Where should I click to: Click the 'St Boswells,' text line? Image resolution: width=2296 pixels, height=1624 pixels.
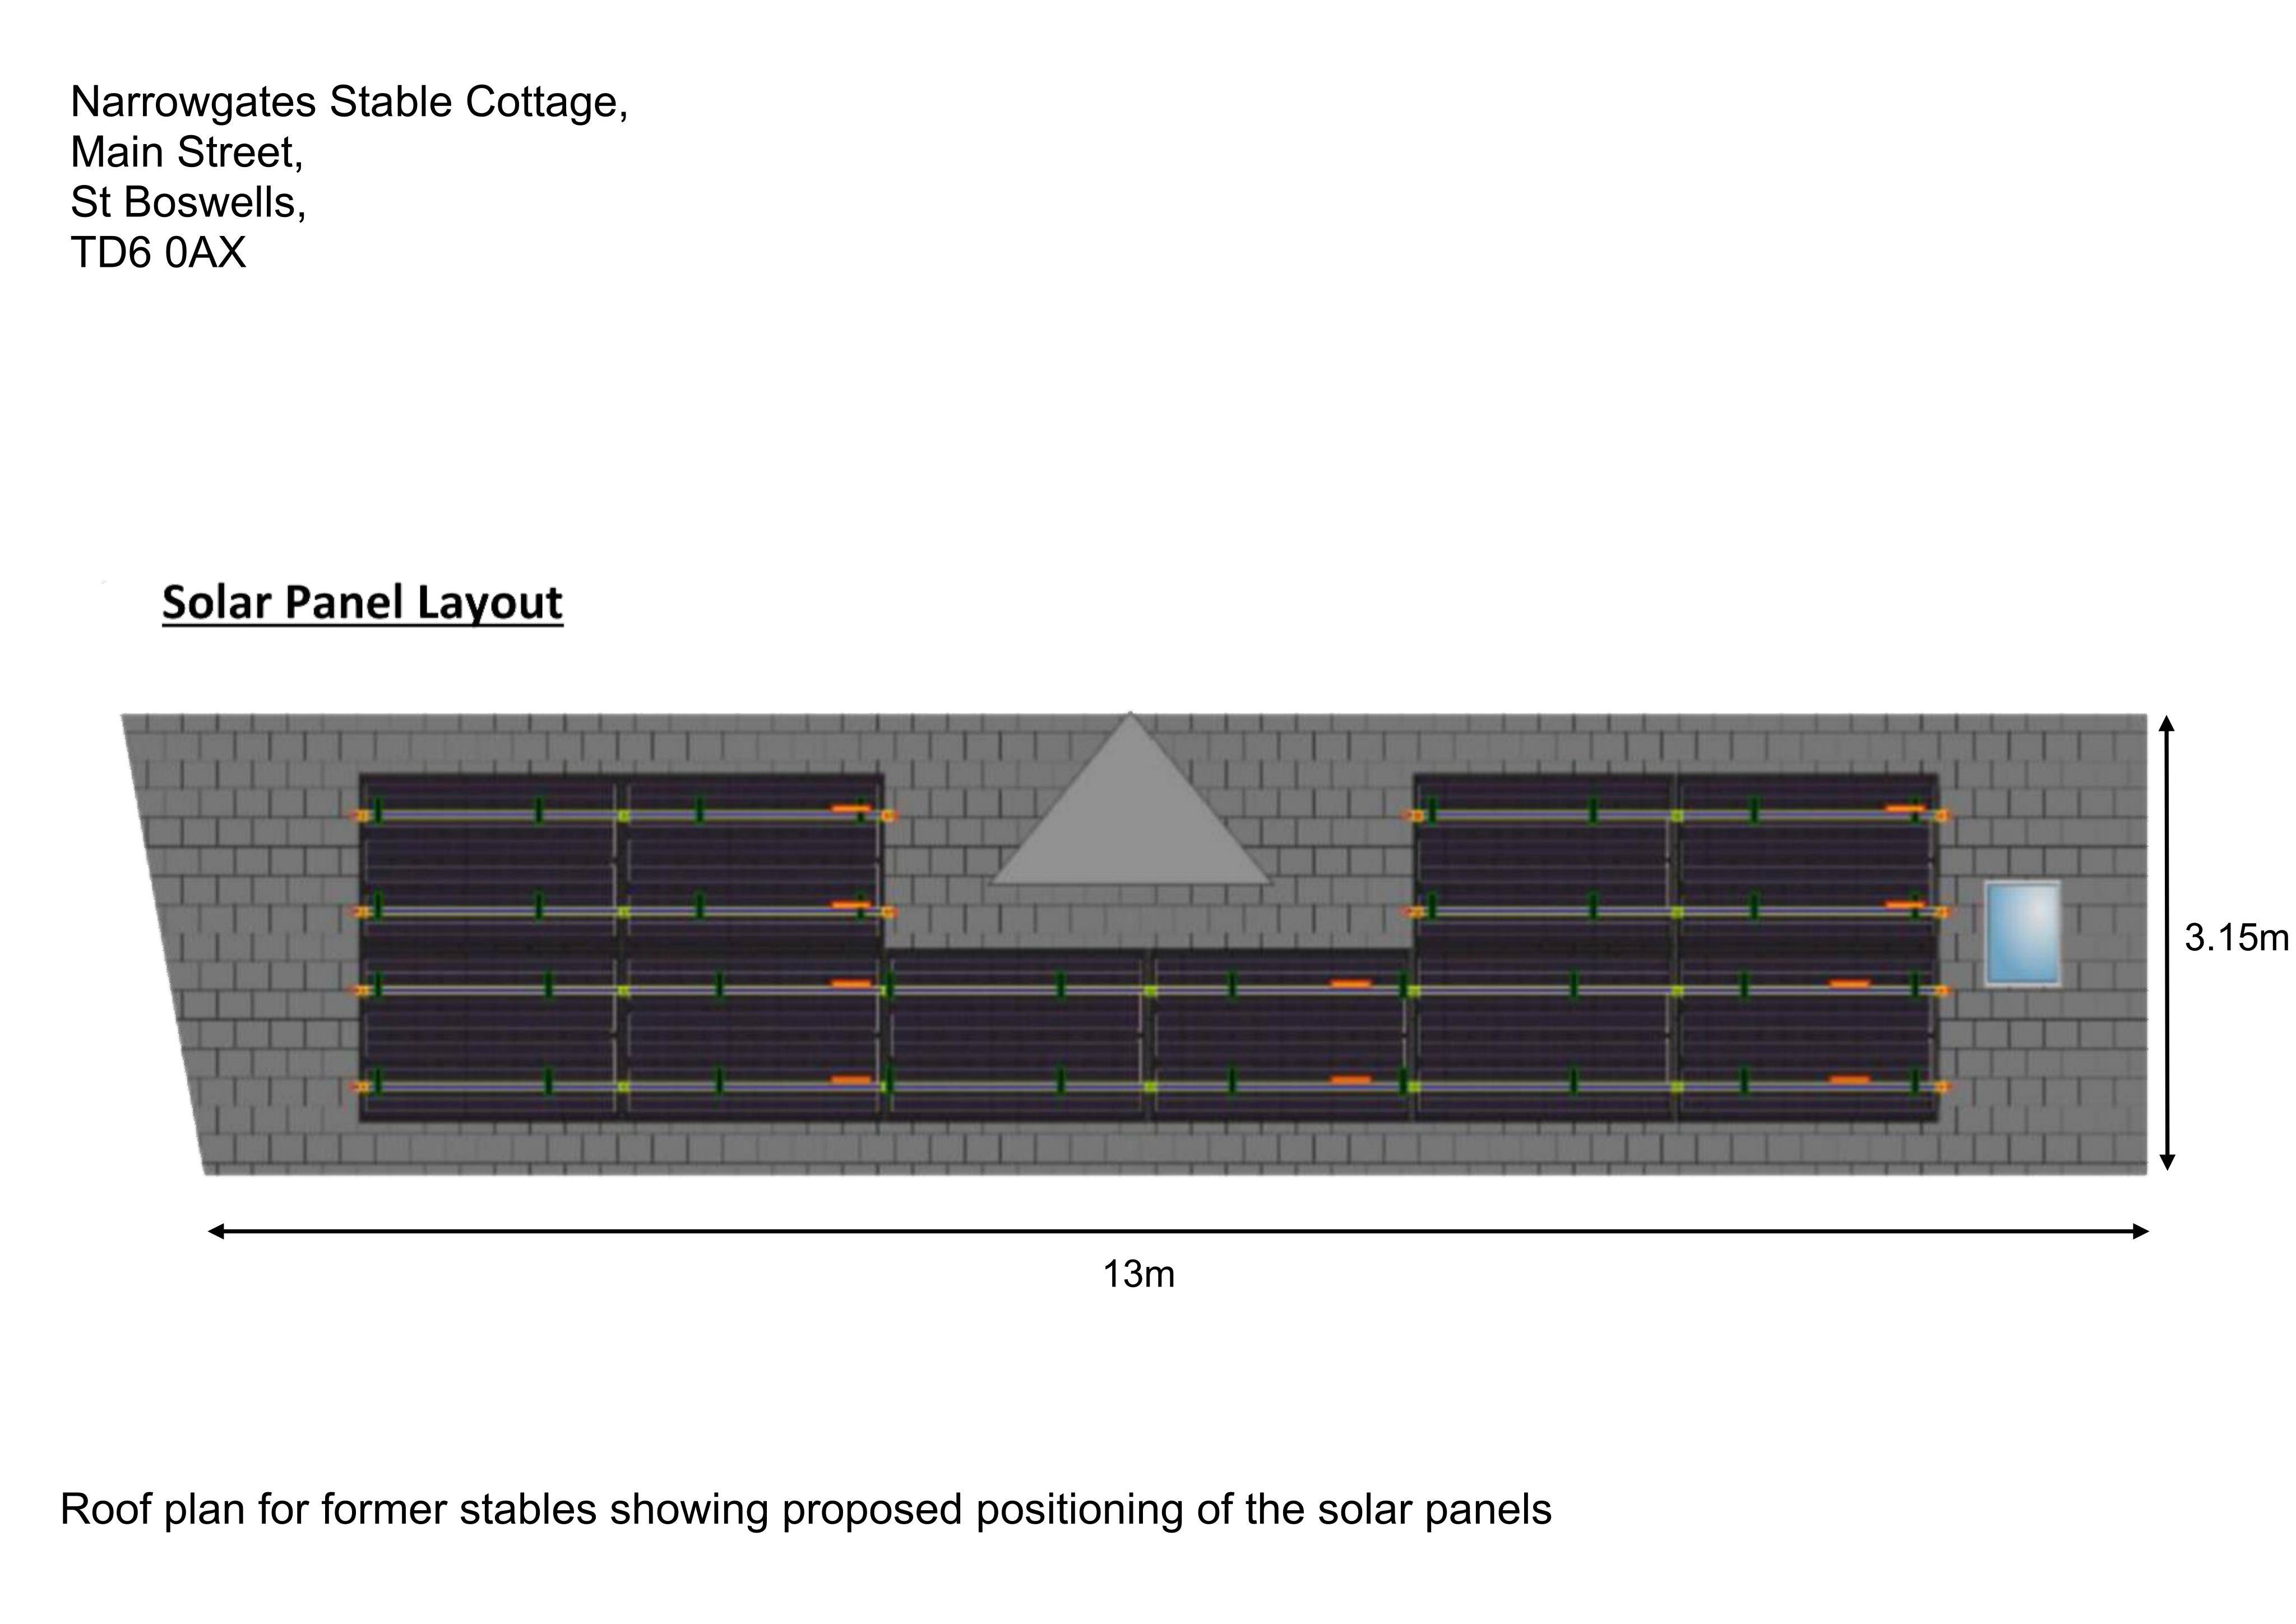pyautogui.click(x=188, y=203)
